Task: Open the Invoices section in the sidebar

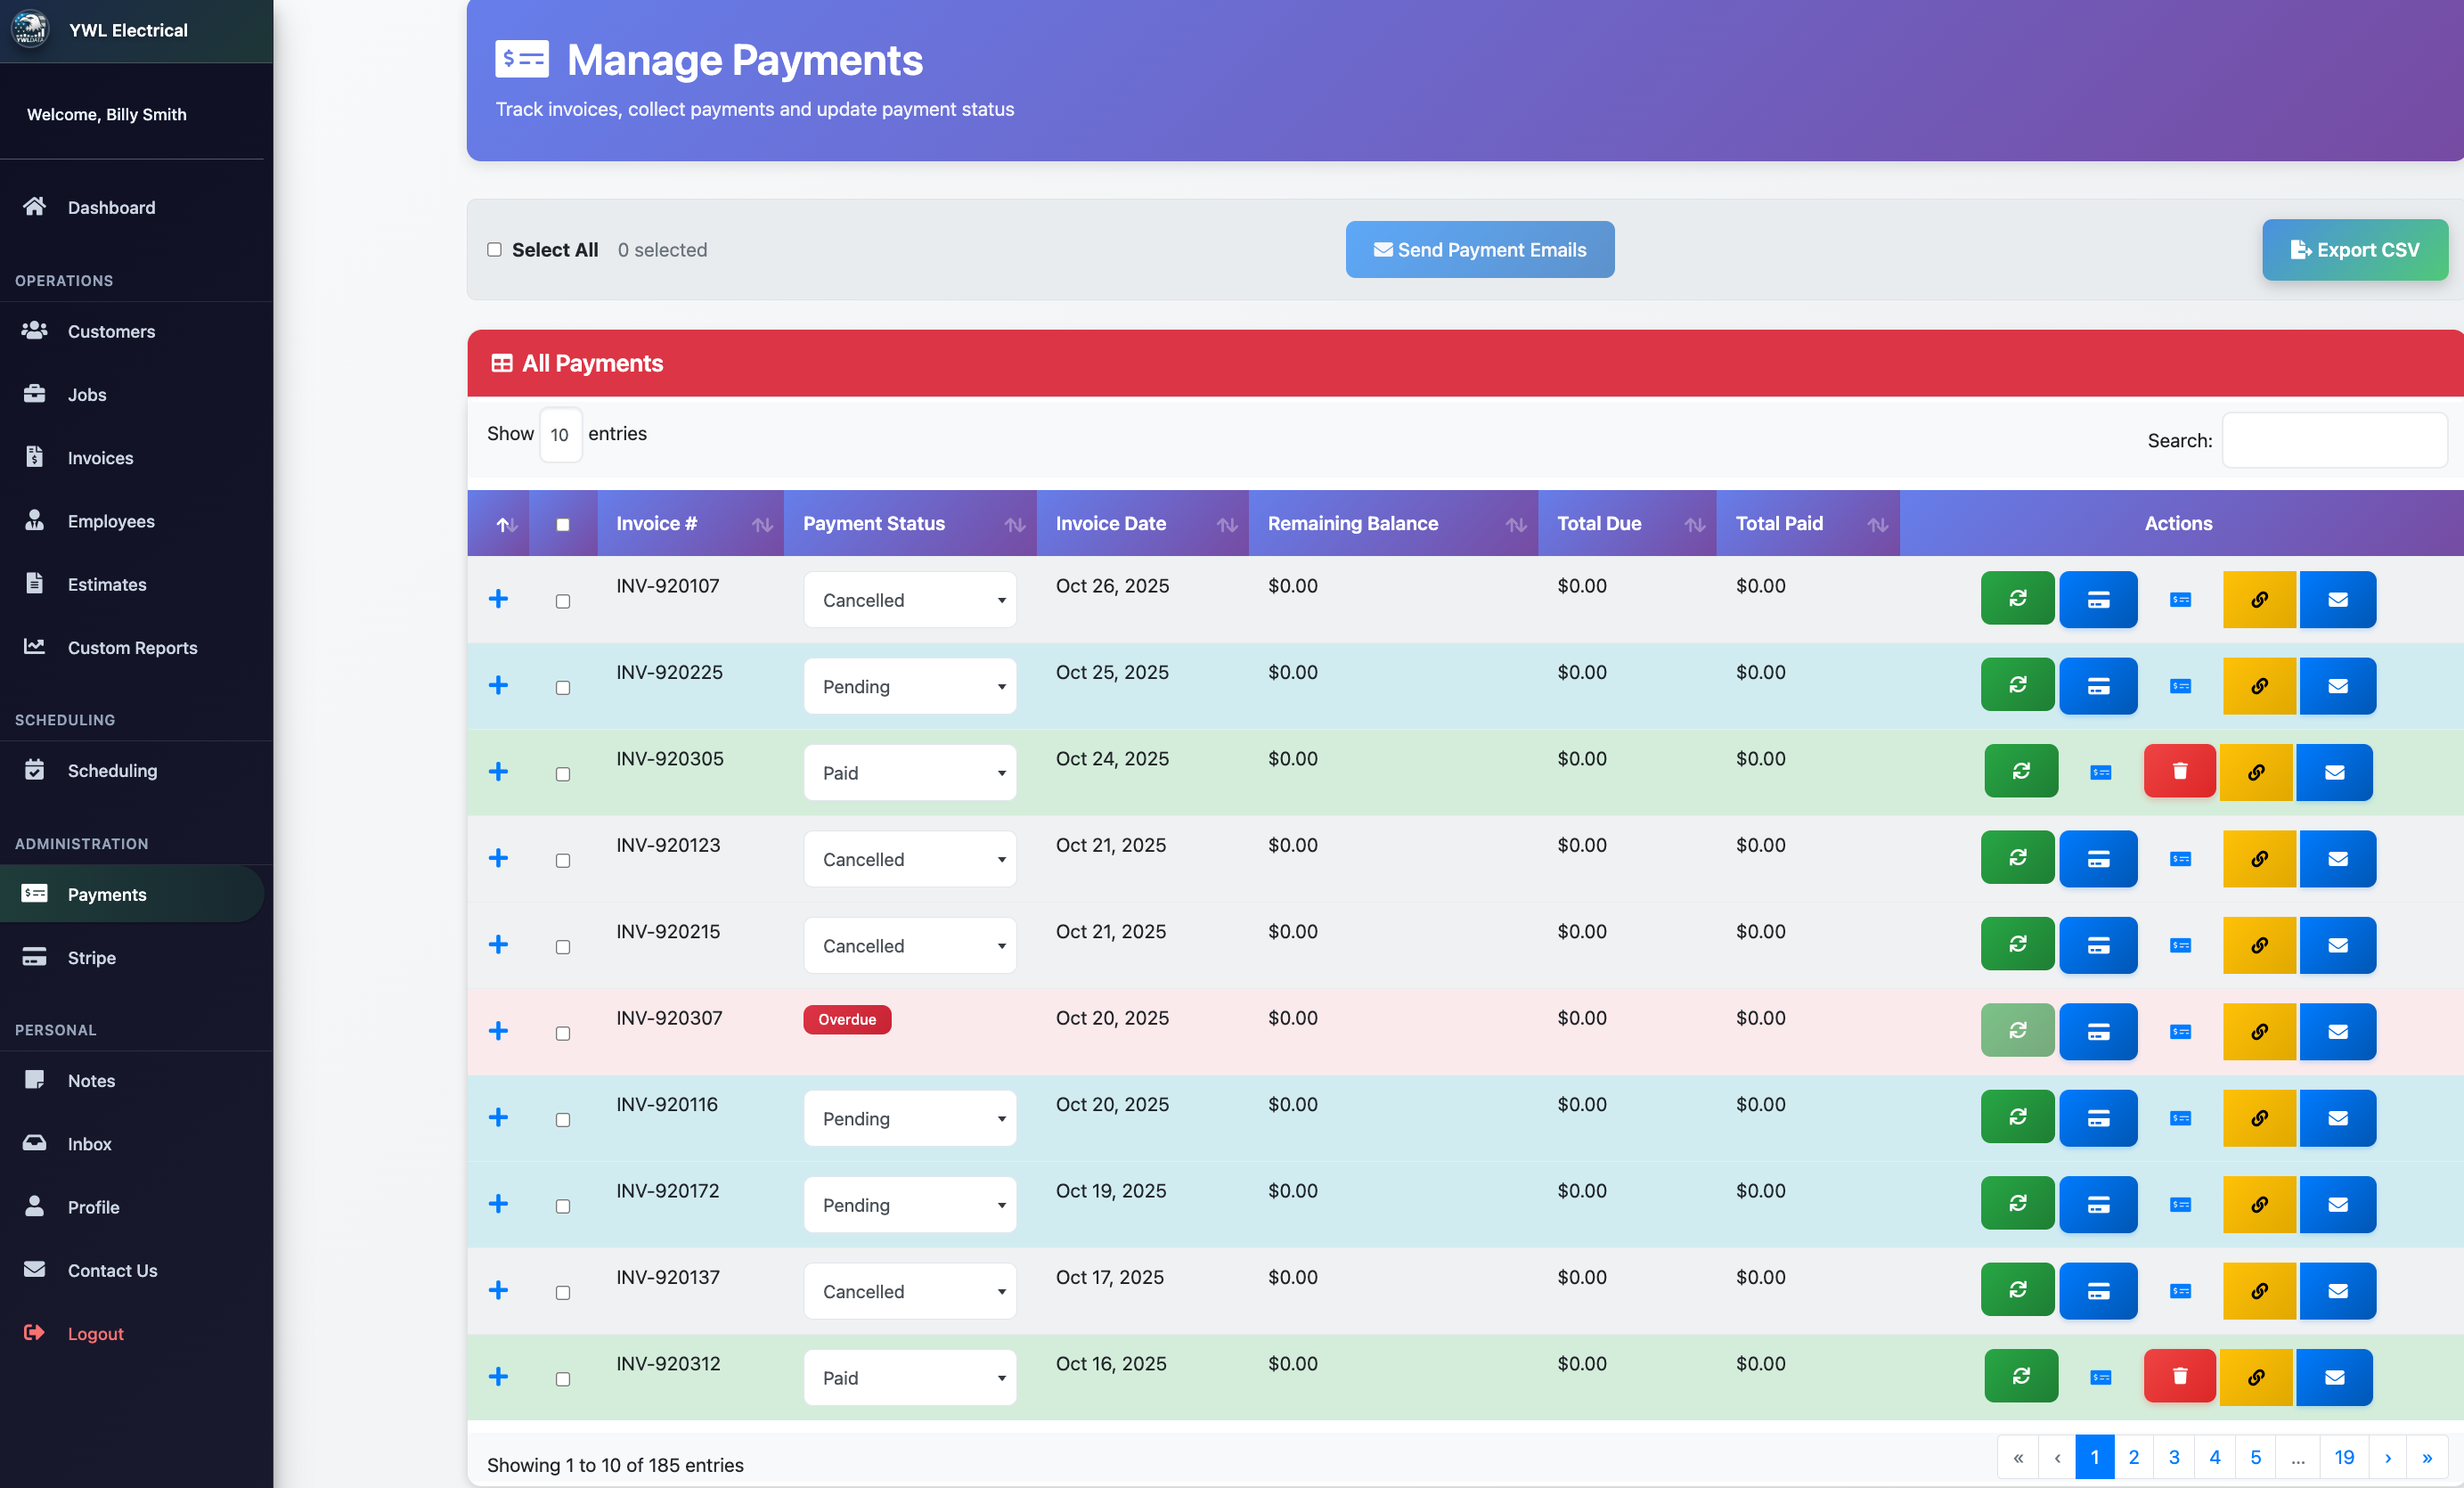Action: coord(100,457)
